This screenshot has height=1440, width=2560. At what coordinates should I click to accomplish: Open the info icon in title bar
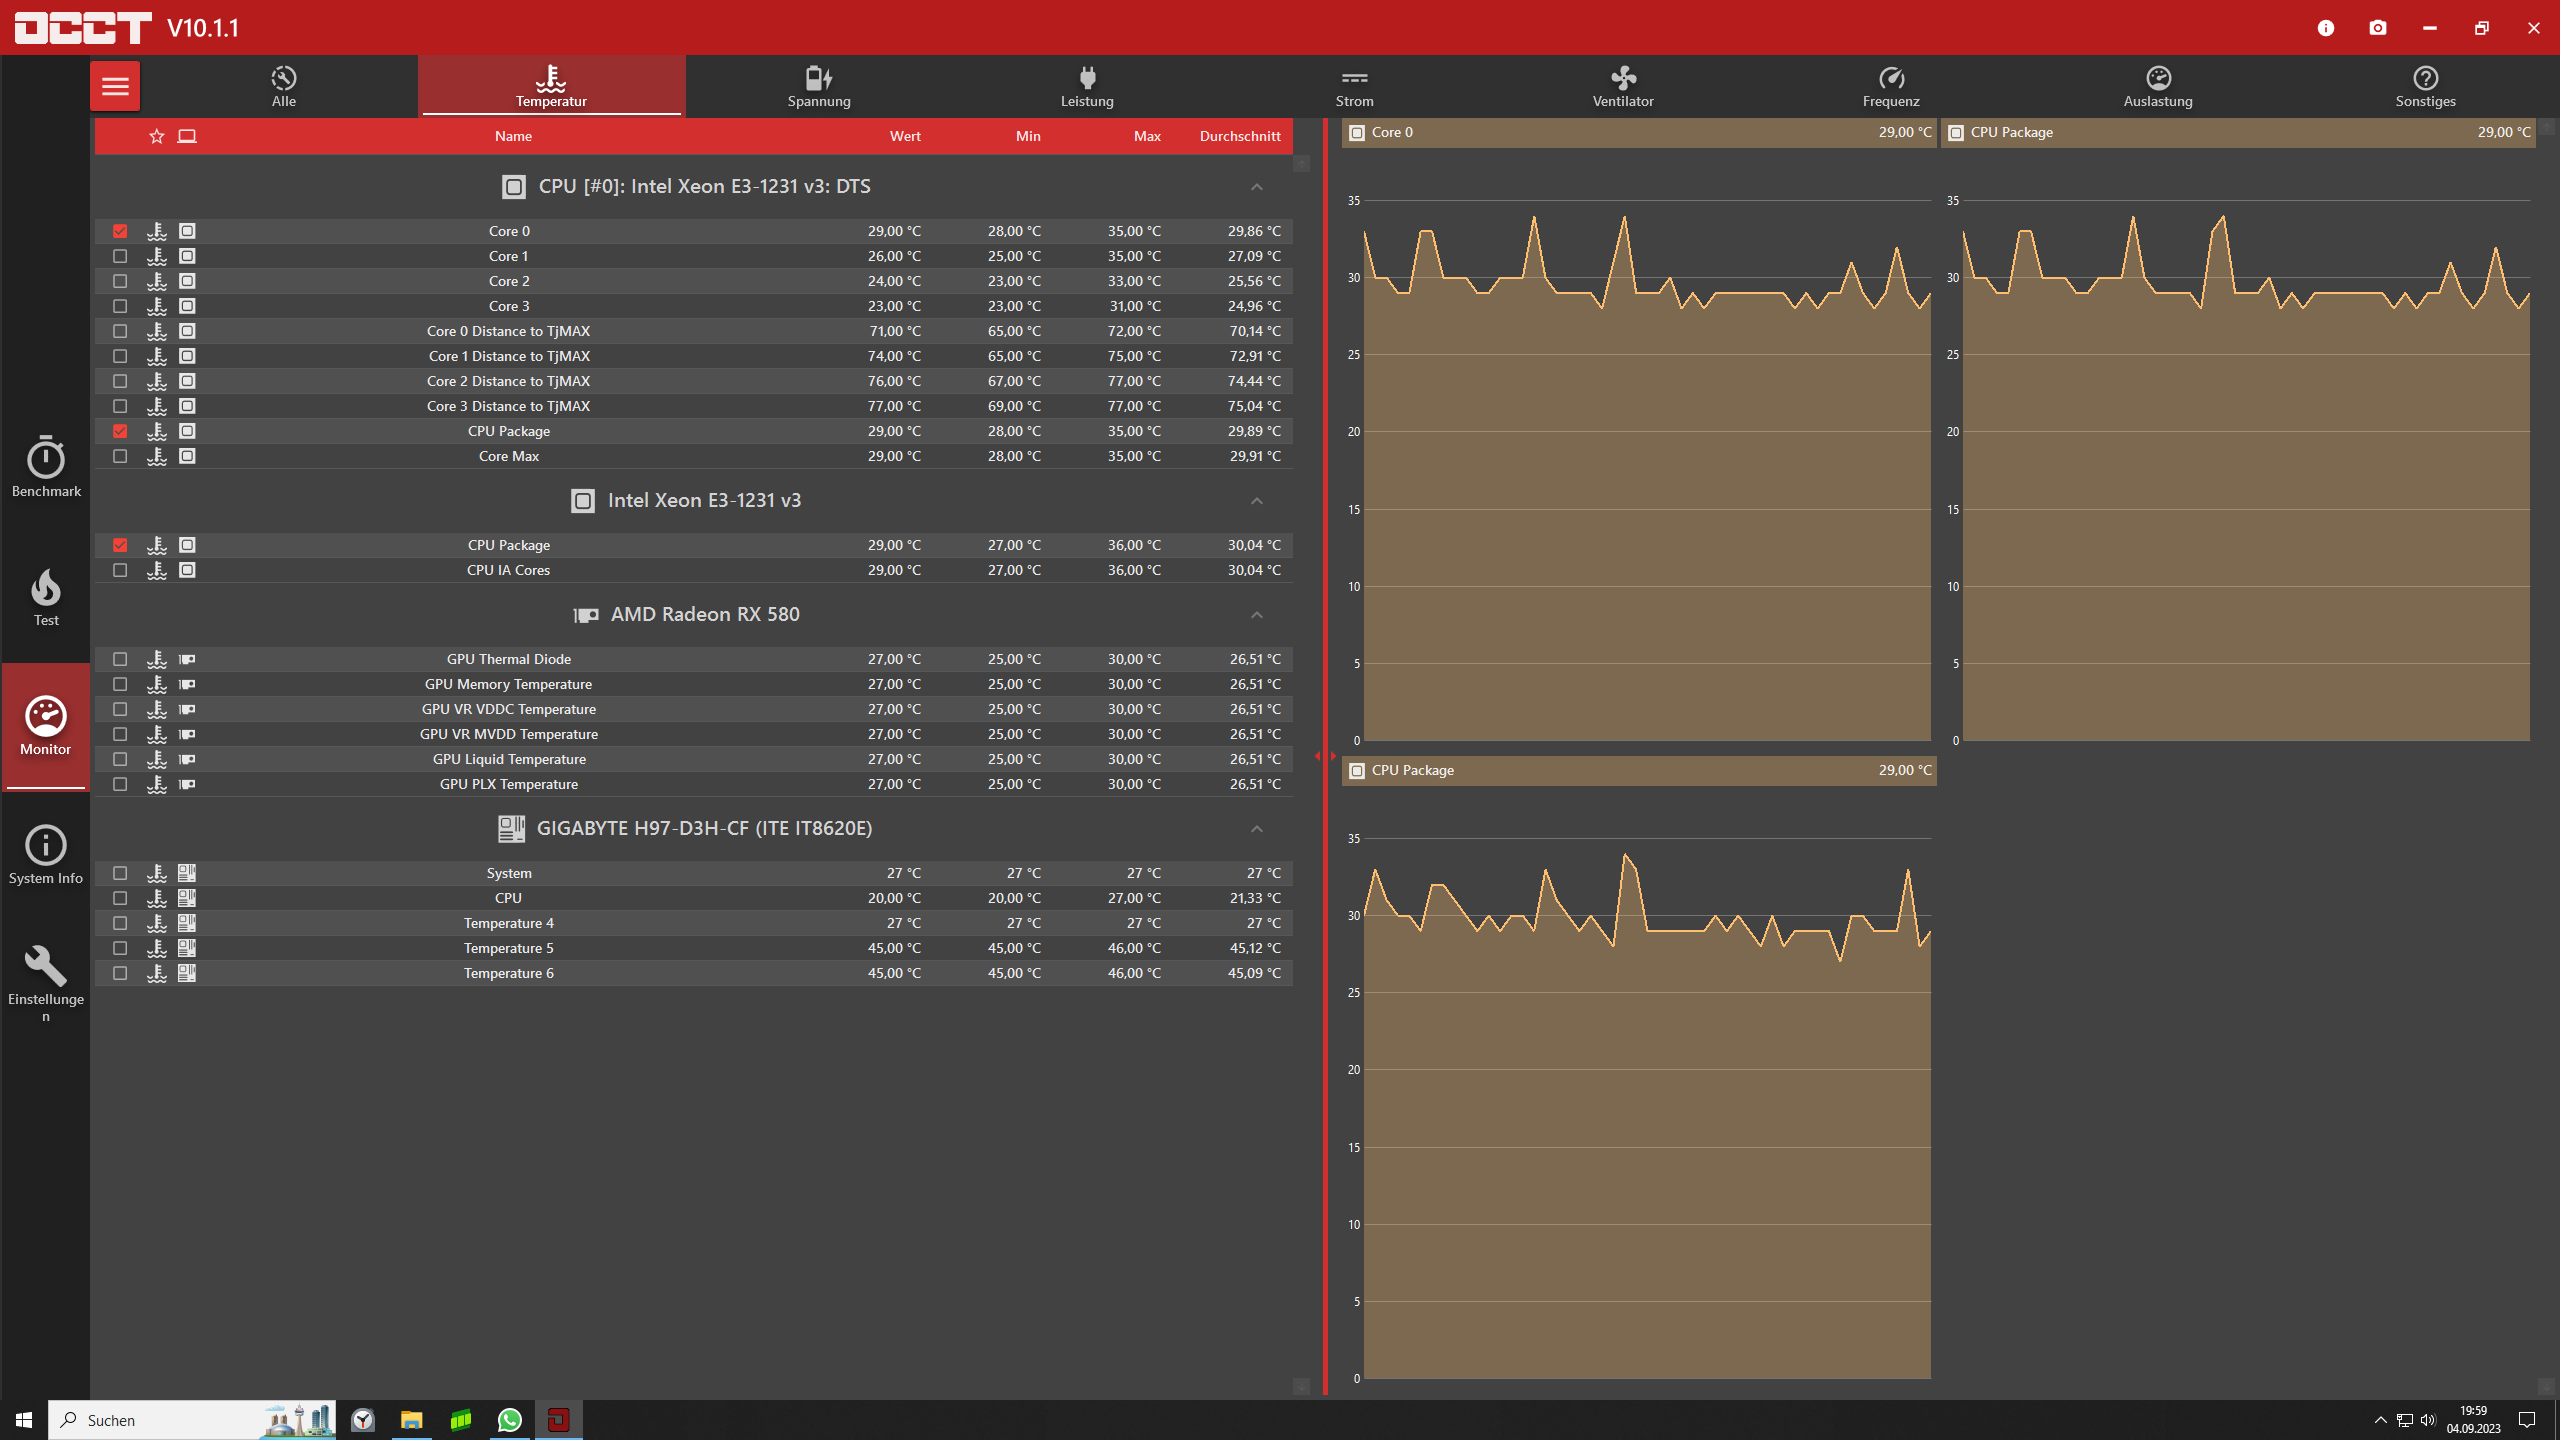click(x=2326, y=28)
